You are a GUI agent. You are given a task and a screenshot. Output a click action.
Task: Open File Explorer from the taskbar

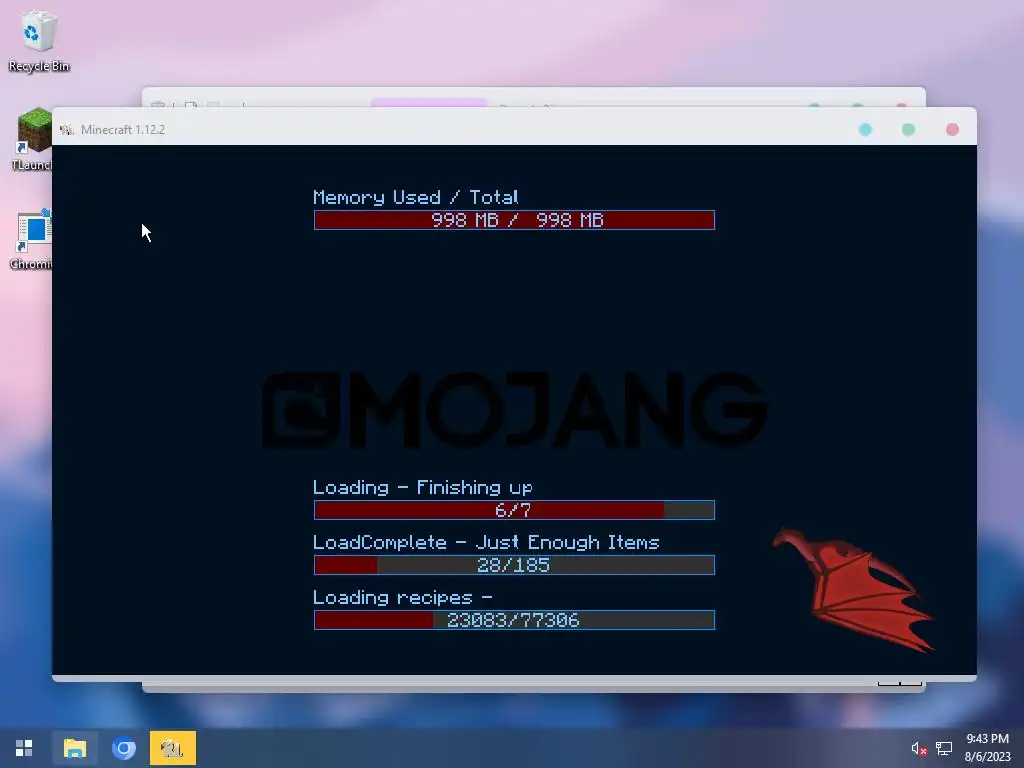74,748
